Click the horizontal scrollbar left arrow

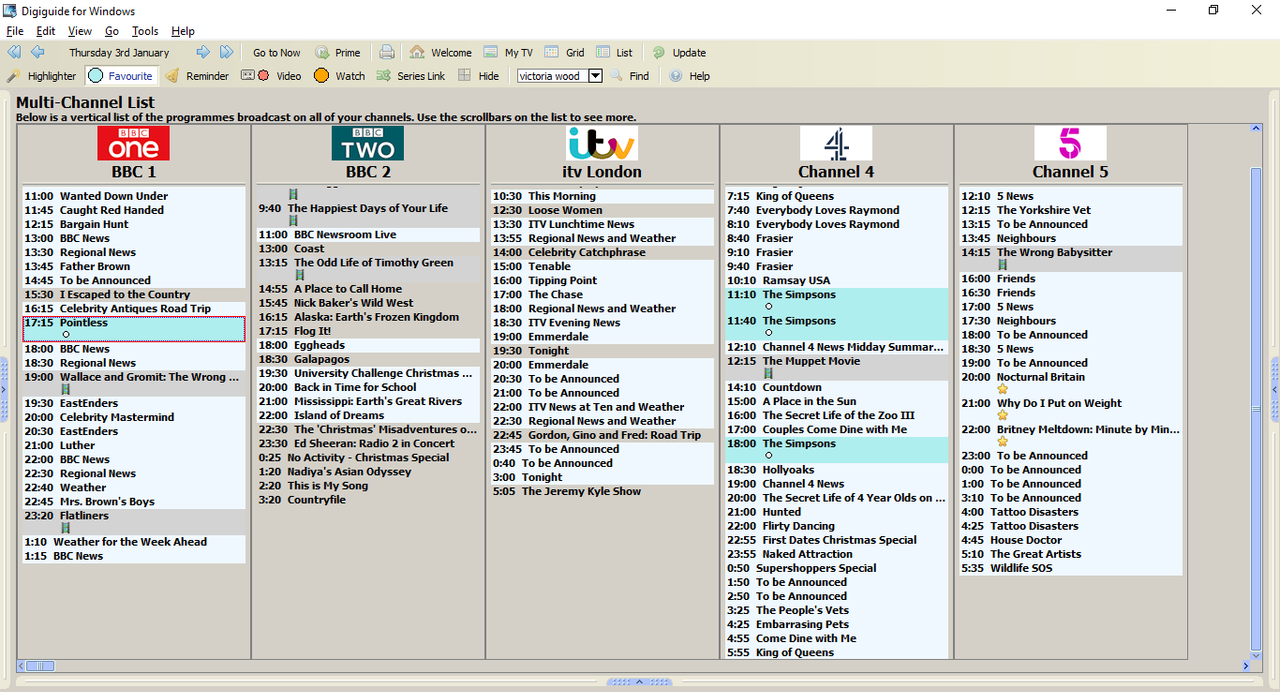pyautogui.click(x=20, y=665)
